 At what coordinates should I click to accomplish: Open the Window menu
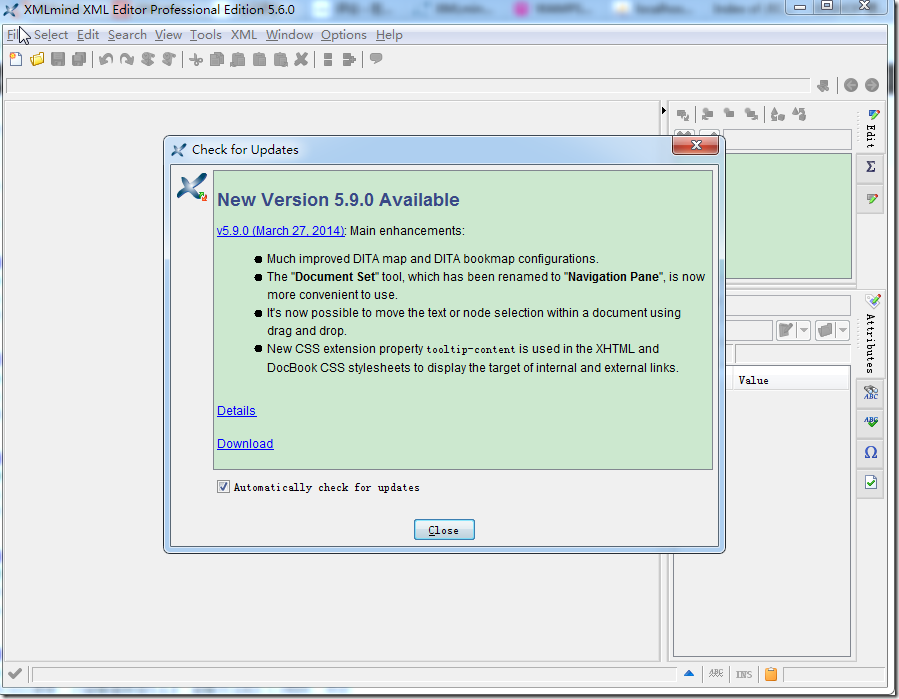pyautogui.click(x=289, y=35)
